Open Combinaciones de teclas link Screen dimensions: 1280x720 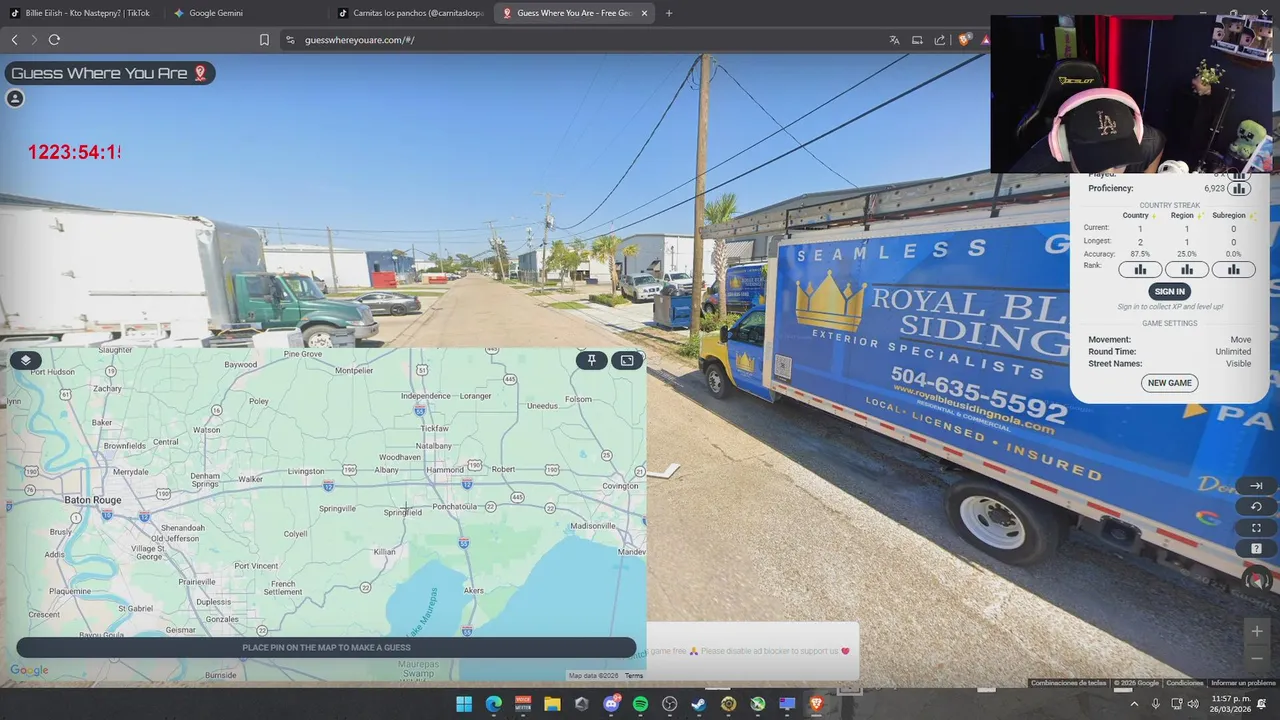pyautogui.click(x=1068, y=683)
